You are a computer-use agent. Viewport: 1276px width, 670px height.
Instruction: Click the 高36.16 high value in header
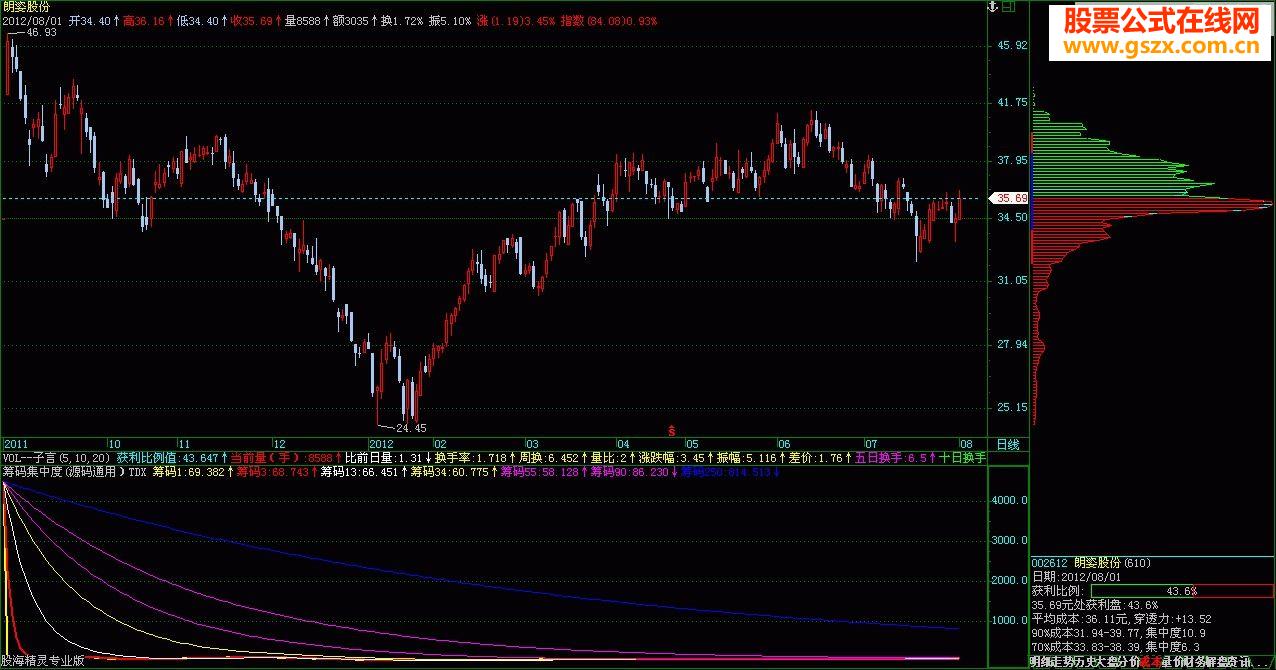tap(143, 20)
